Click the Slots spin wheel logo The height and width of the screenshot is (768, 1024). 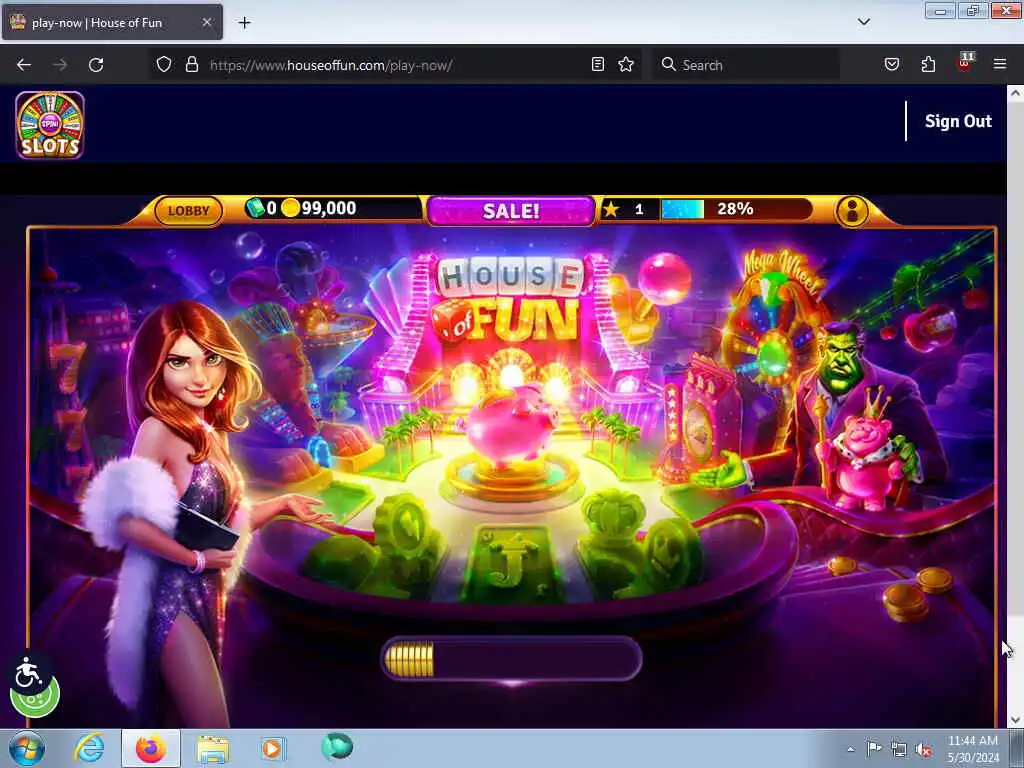pyautogui.click(x=50, y=125)
